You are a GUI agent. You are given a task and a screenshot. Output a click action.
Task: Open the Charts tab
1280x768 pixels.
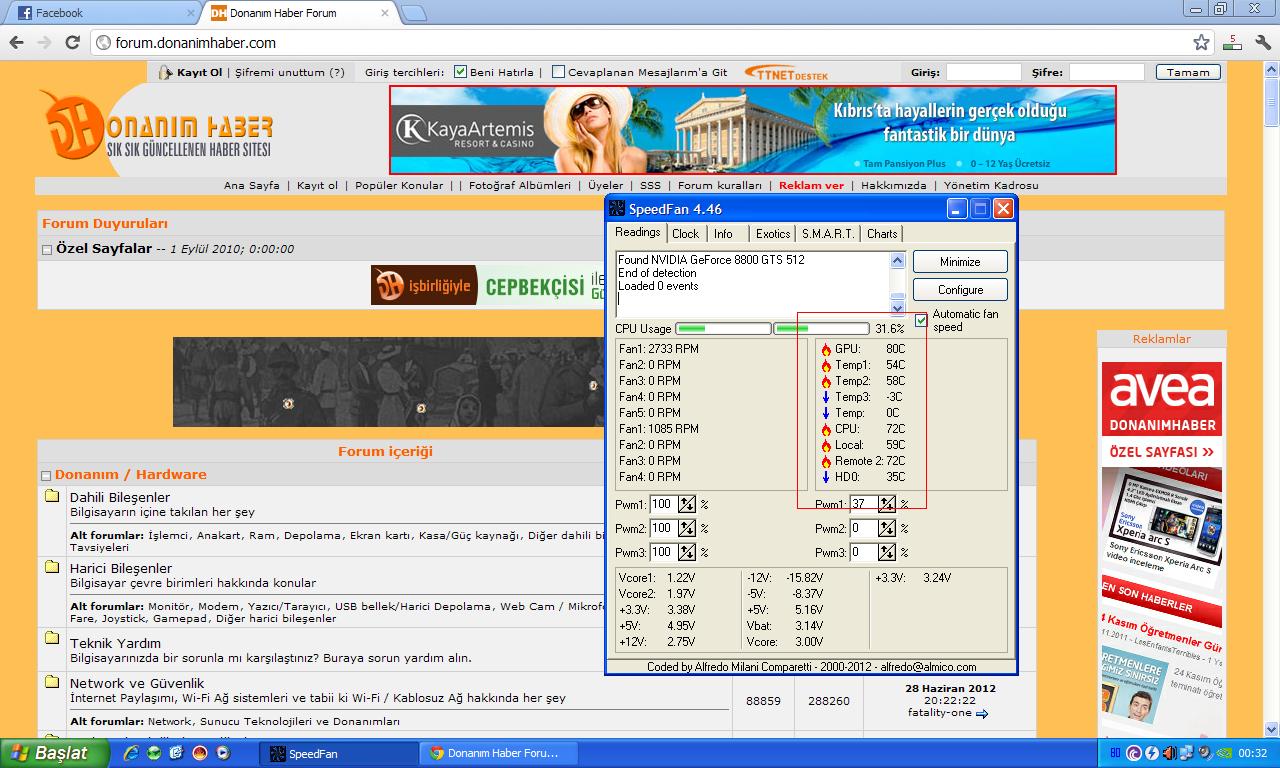pyautogui.click(x=882, y=233)
